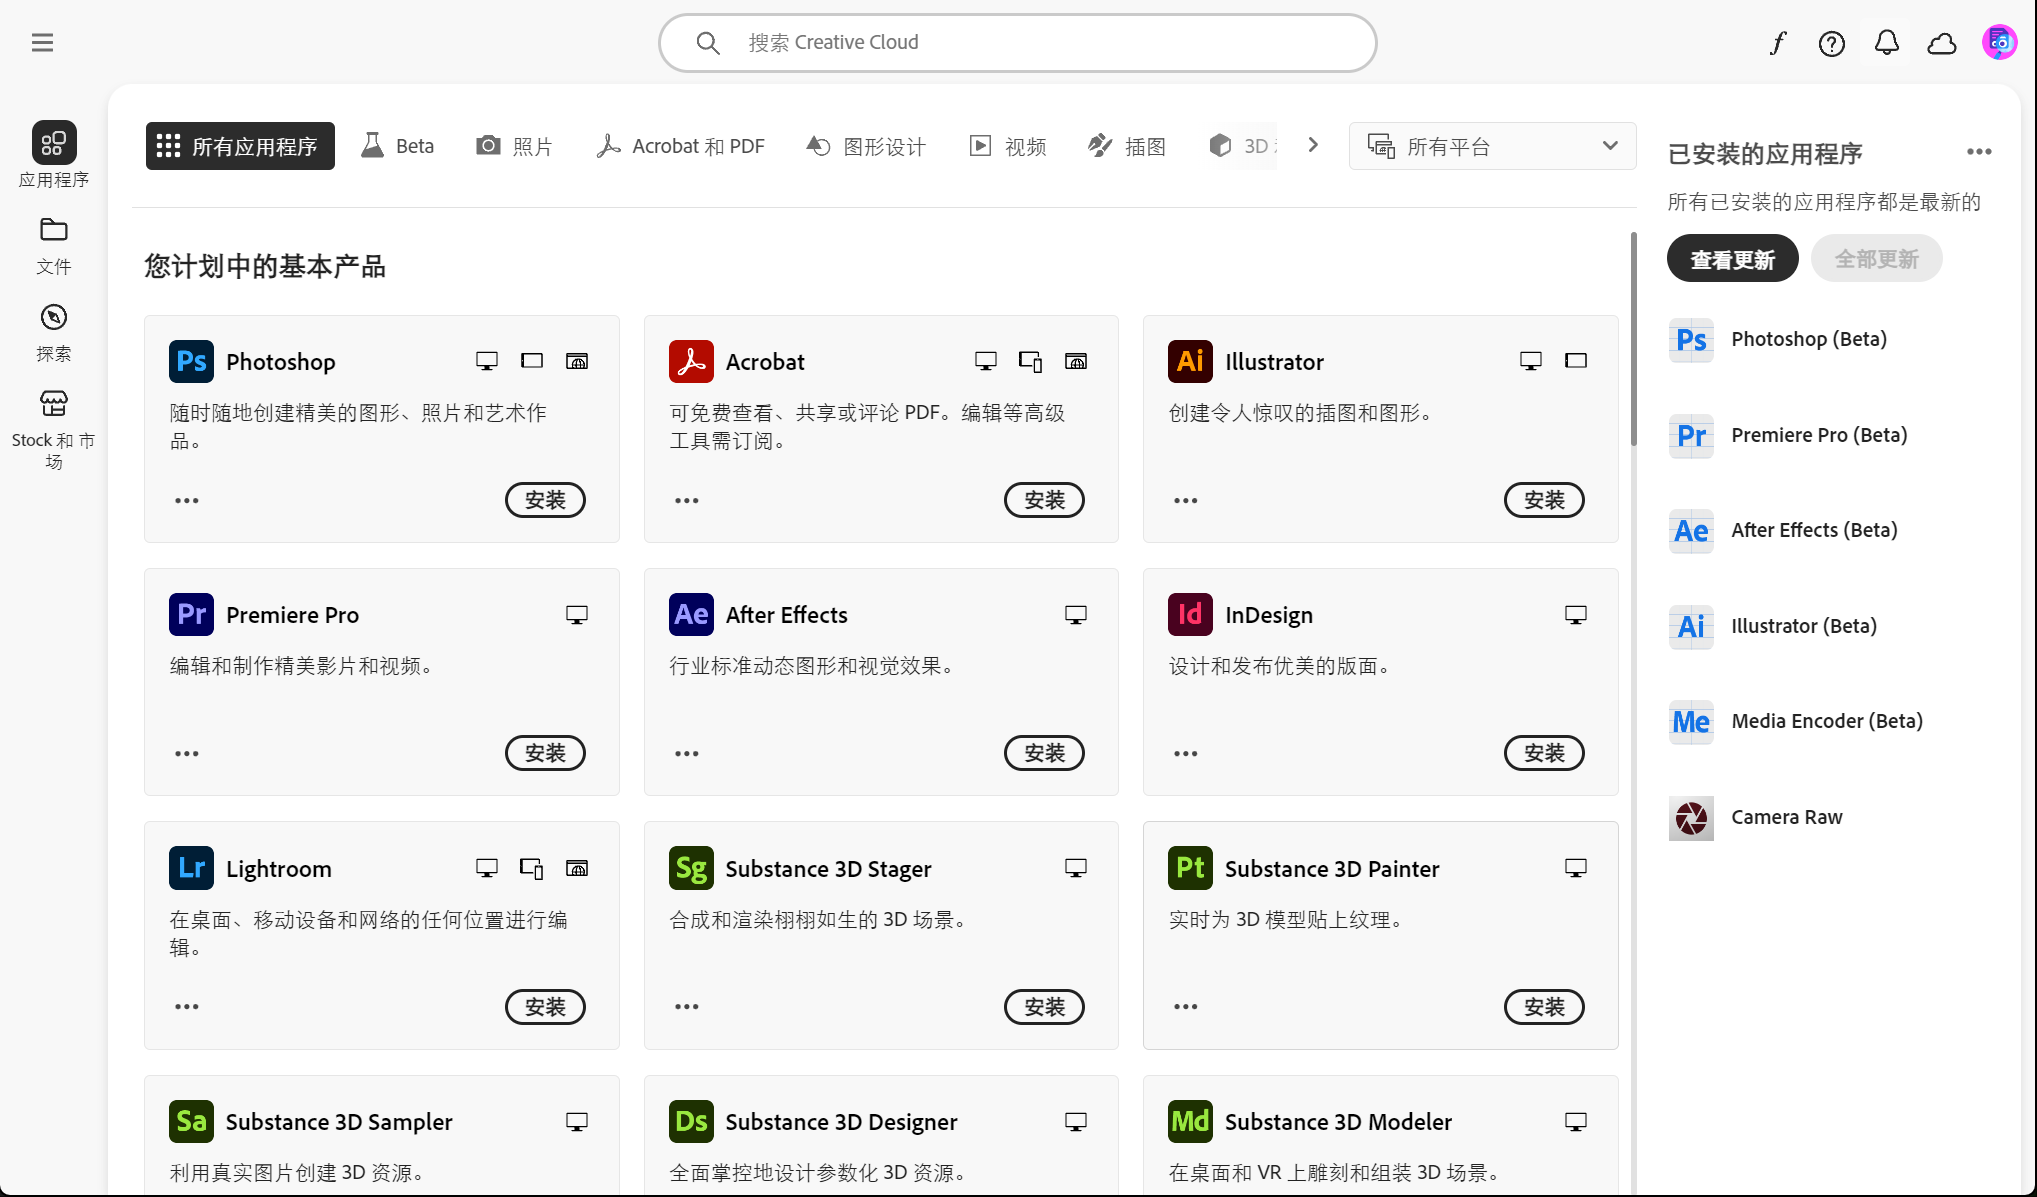Click the Acrobat app icon

pos(689,361)
